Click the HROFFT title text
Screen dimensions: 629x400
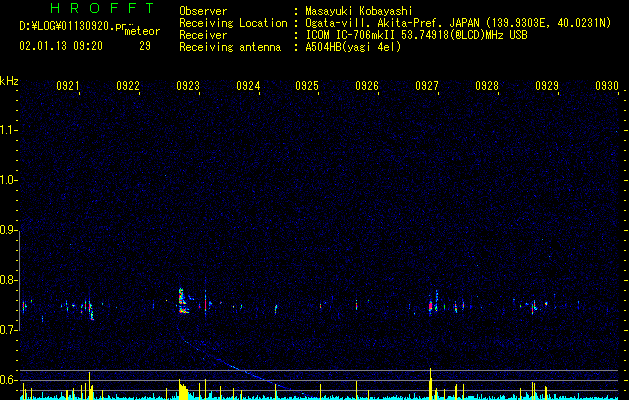pos(102,8)
